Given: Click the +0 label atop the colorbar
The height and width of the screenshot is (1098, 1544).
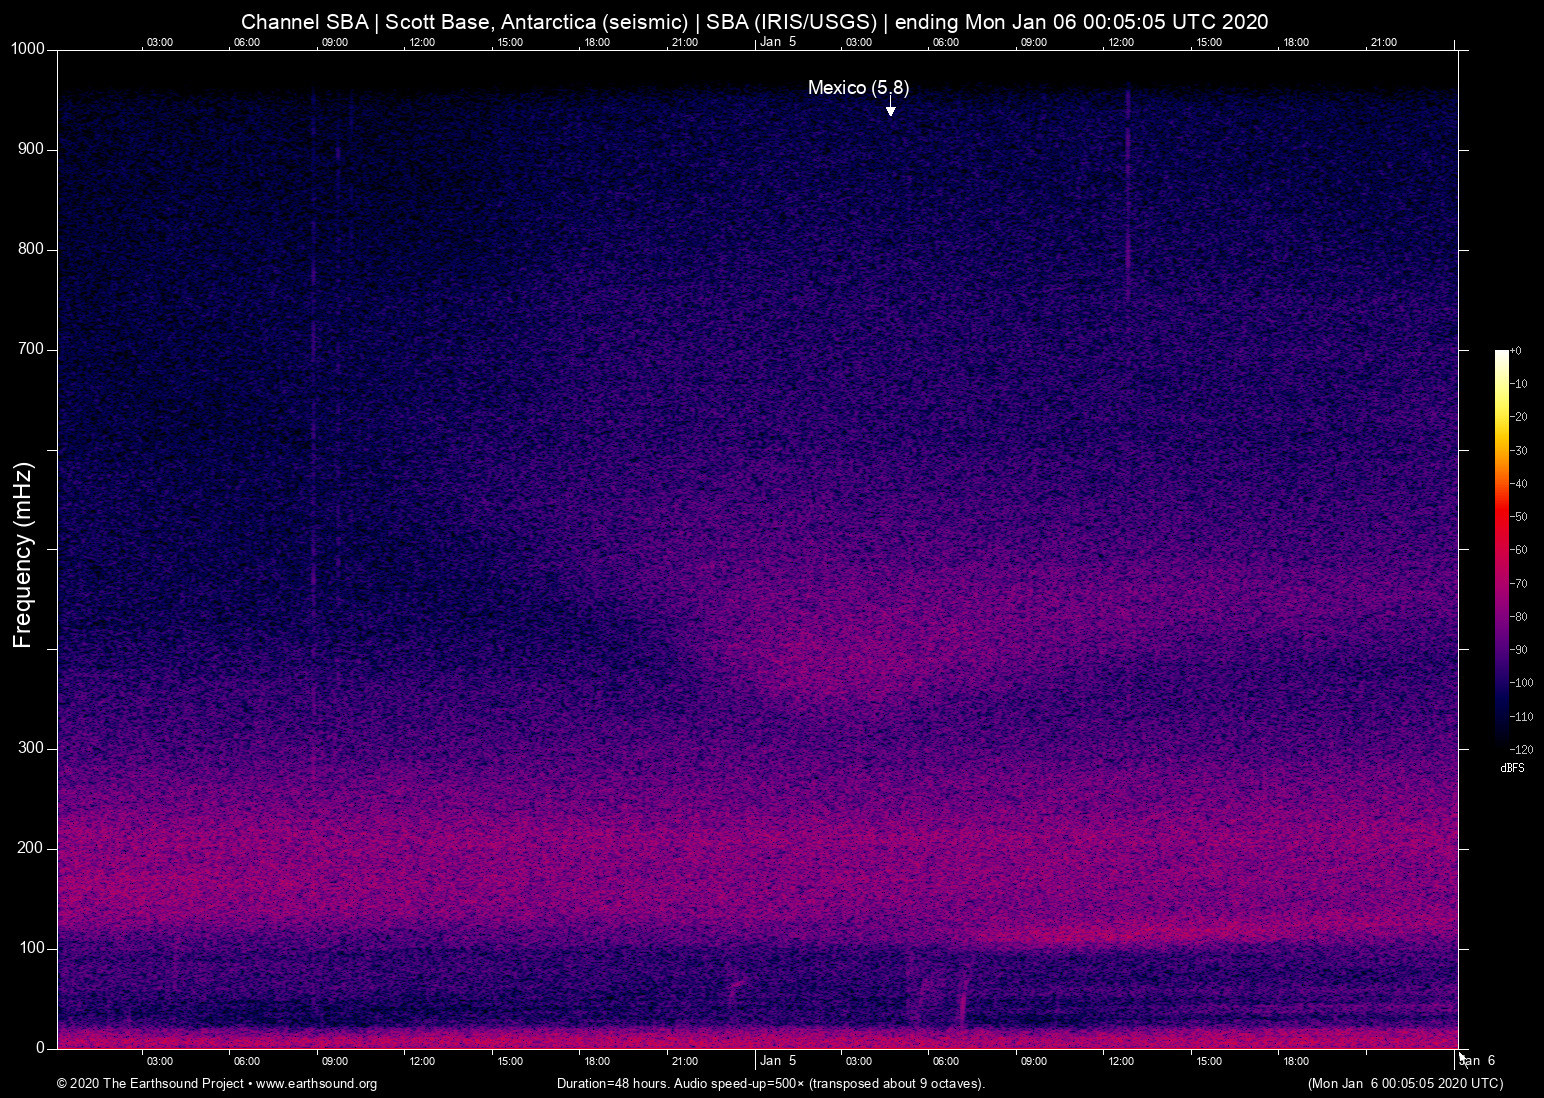Looking at the screenshot, I should pyautogui.click(x=1516, y=350).
